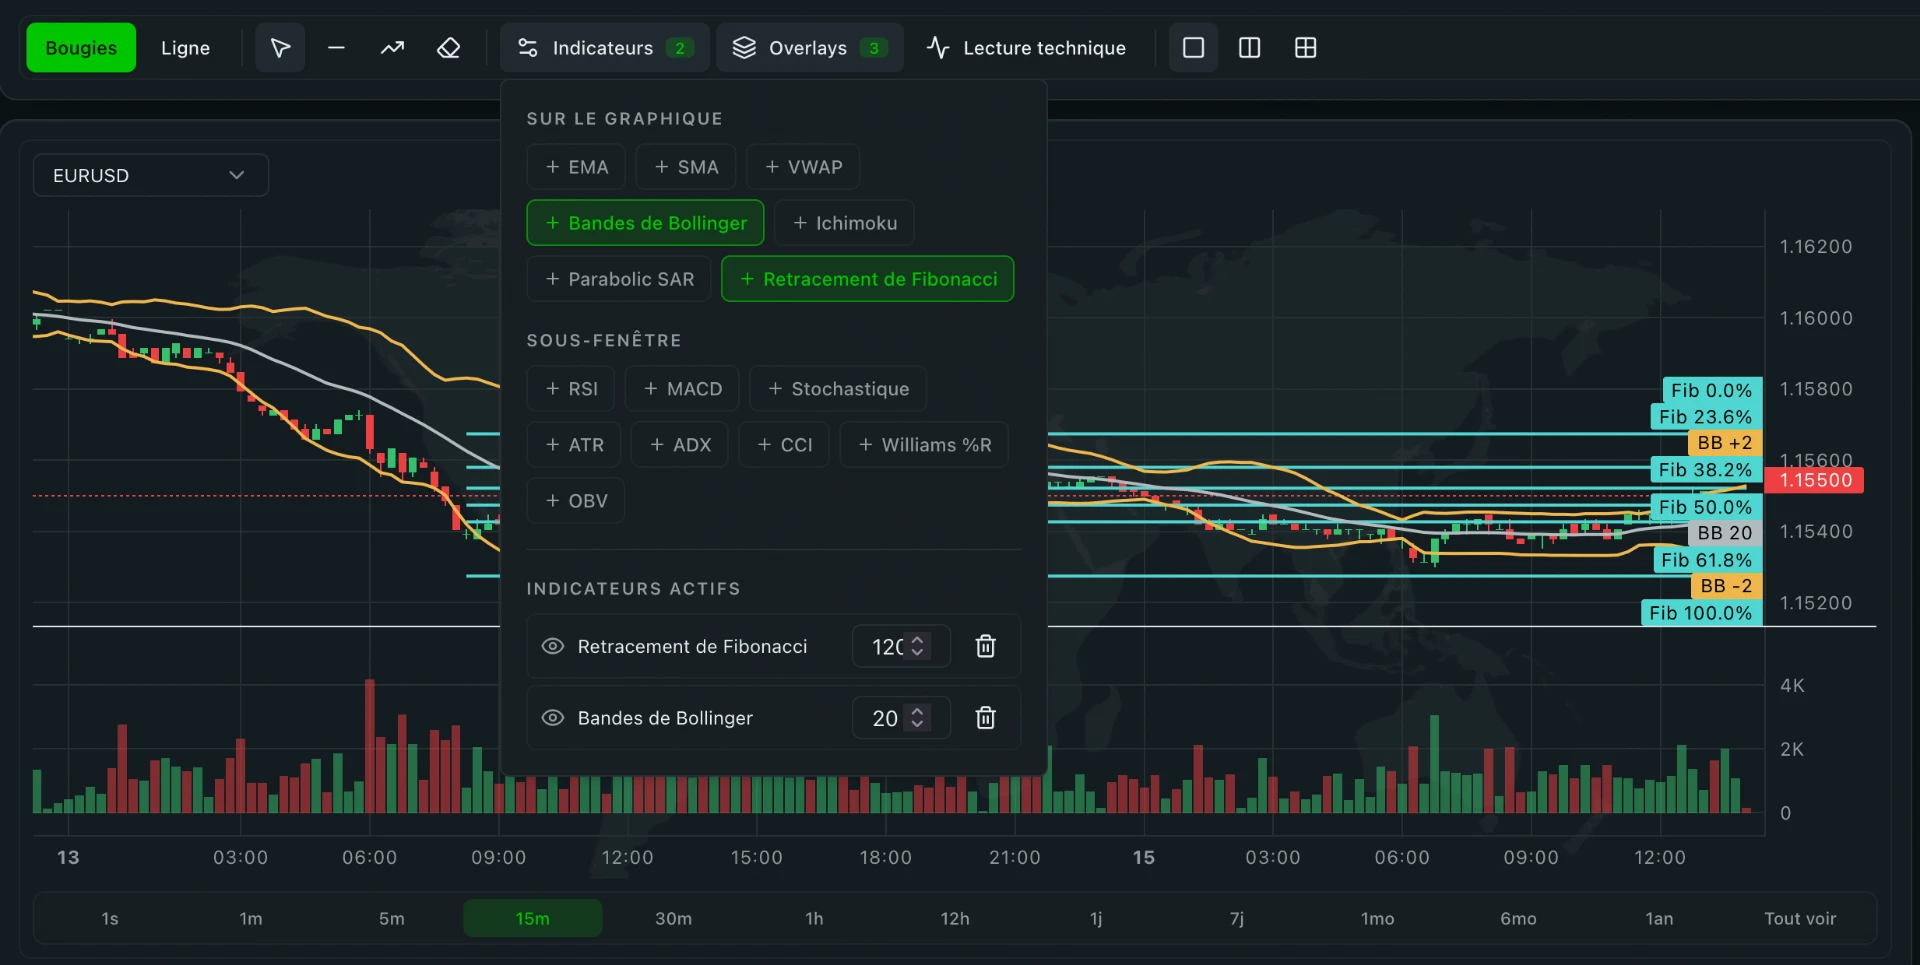1920x965 pixels.
Task: Adjust the Fibonacci period stepper
Action: point(918,646)
